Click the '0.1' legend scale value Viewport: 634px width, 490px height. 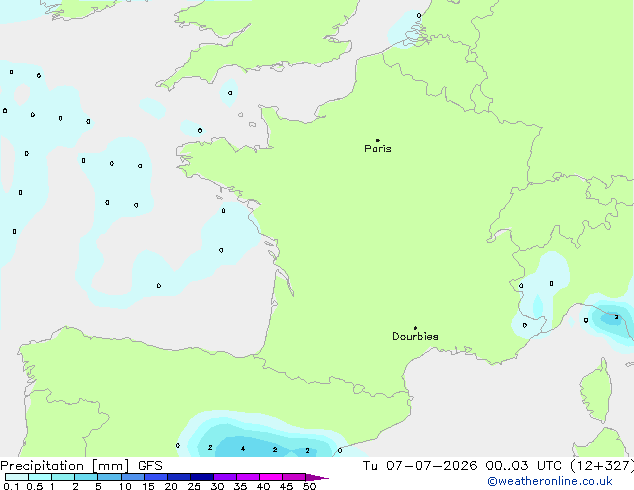click(11, 486)
